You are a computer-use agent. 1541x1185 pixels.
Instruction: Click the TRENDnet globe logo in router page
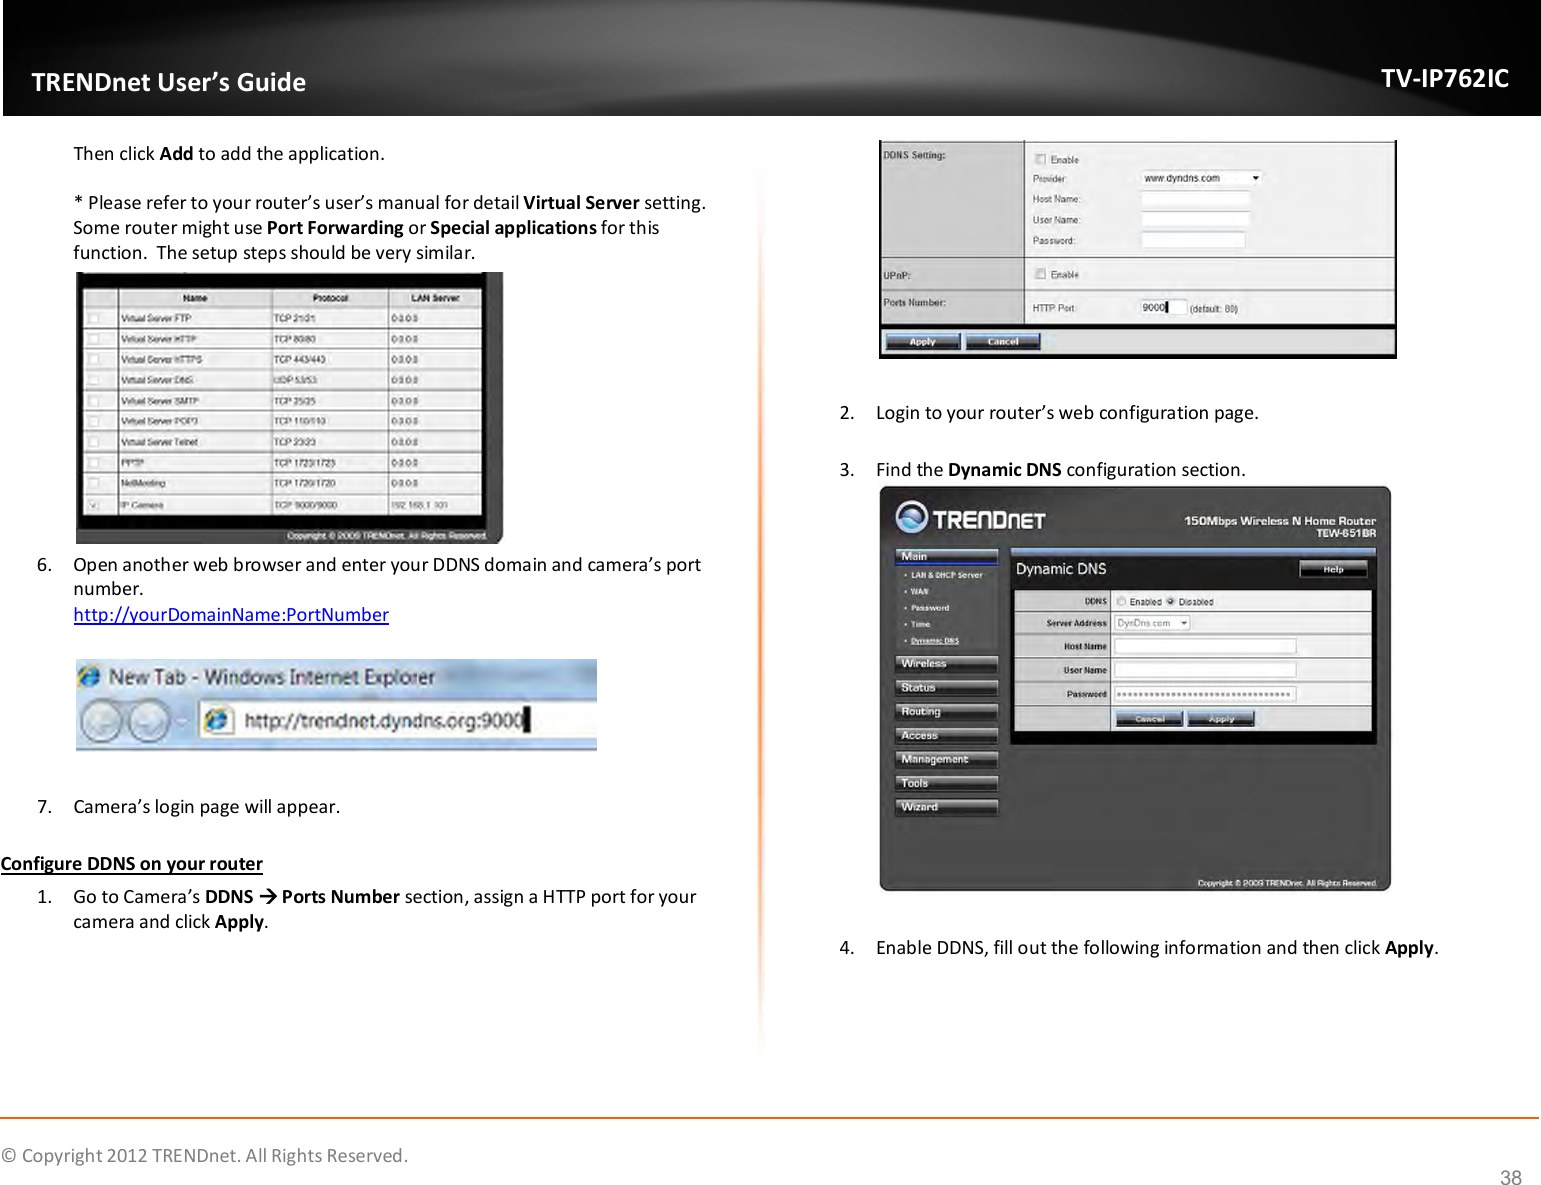point(911,517)
